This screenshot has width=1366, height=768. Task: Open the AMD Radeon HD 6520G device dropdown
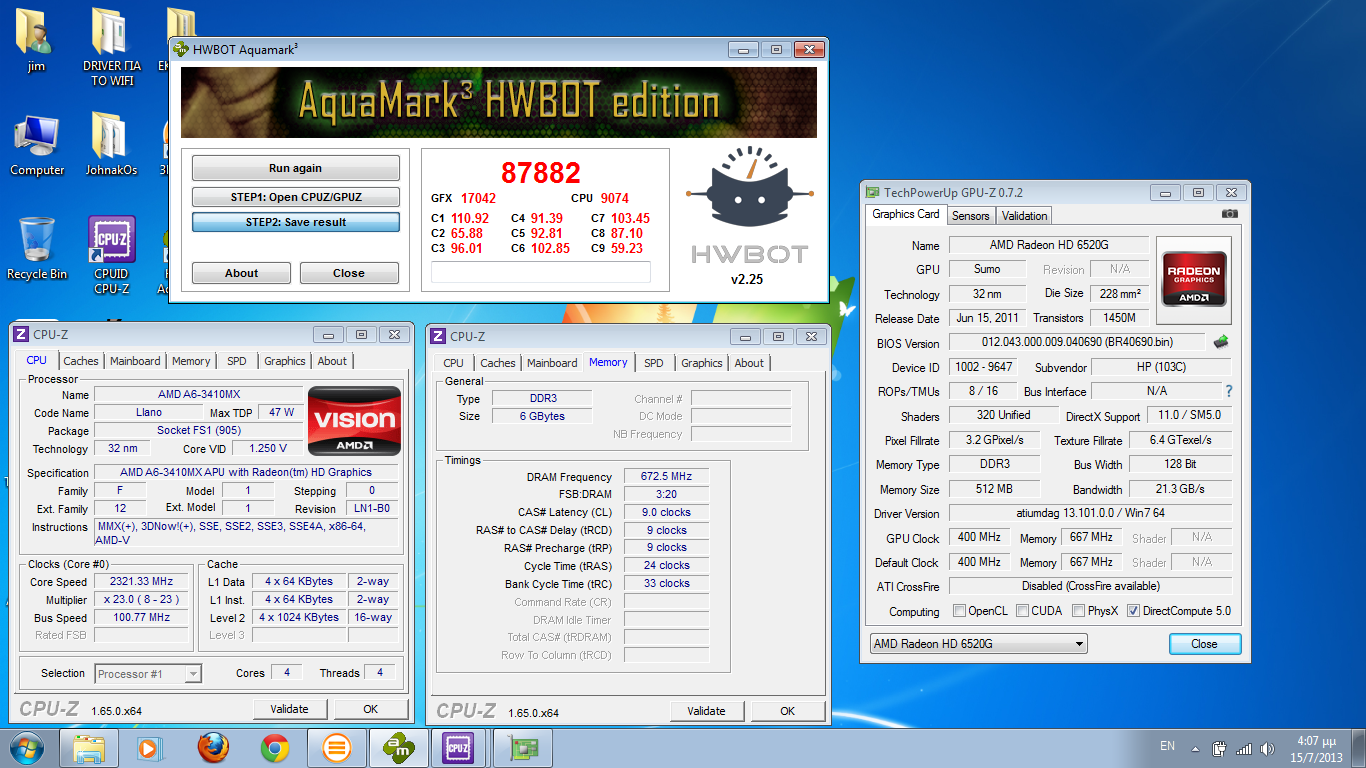coord(978,644)
